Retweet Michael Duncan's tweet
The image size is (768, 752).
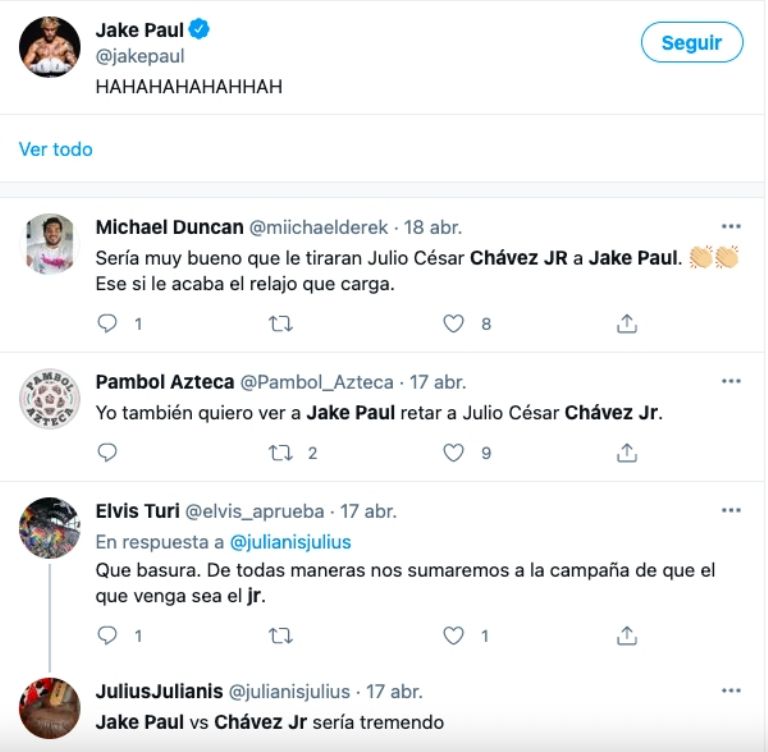(x=281, y=324)
